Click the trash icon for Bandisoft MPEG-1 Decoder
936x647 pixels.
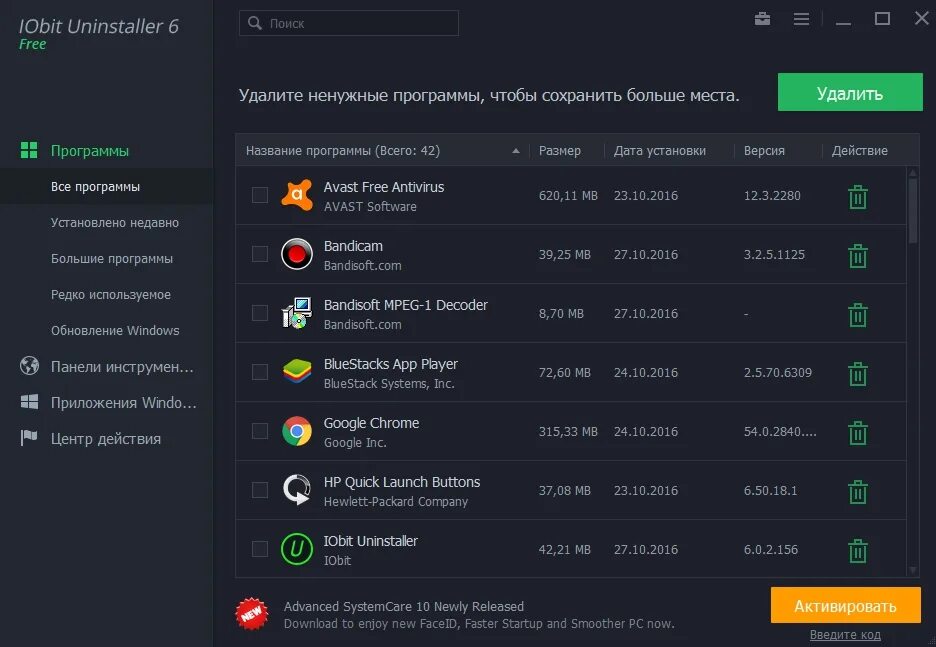858,315
